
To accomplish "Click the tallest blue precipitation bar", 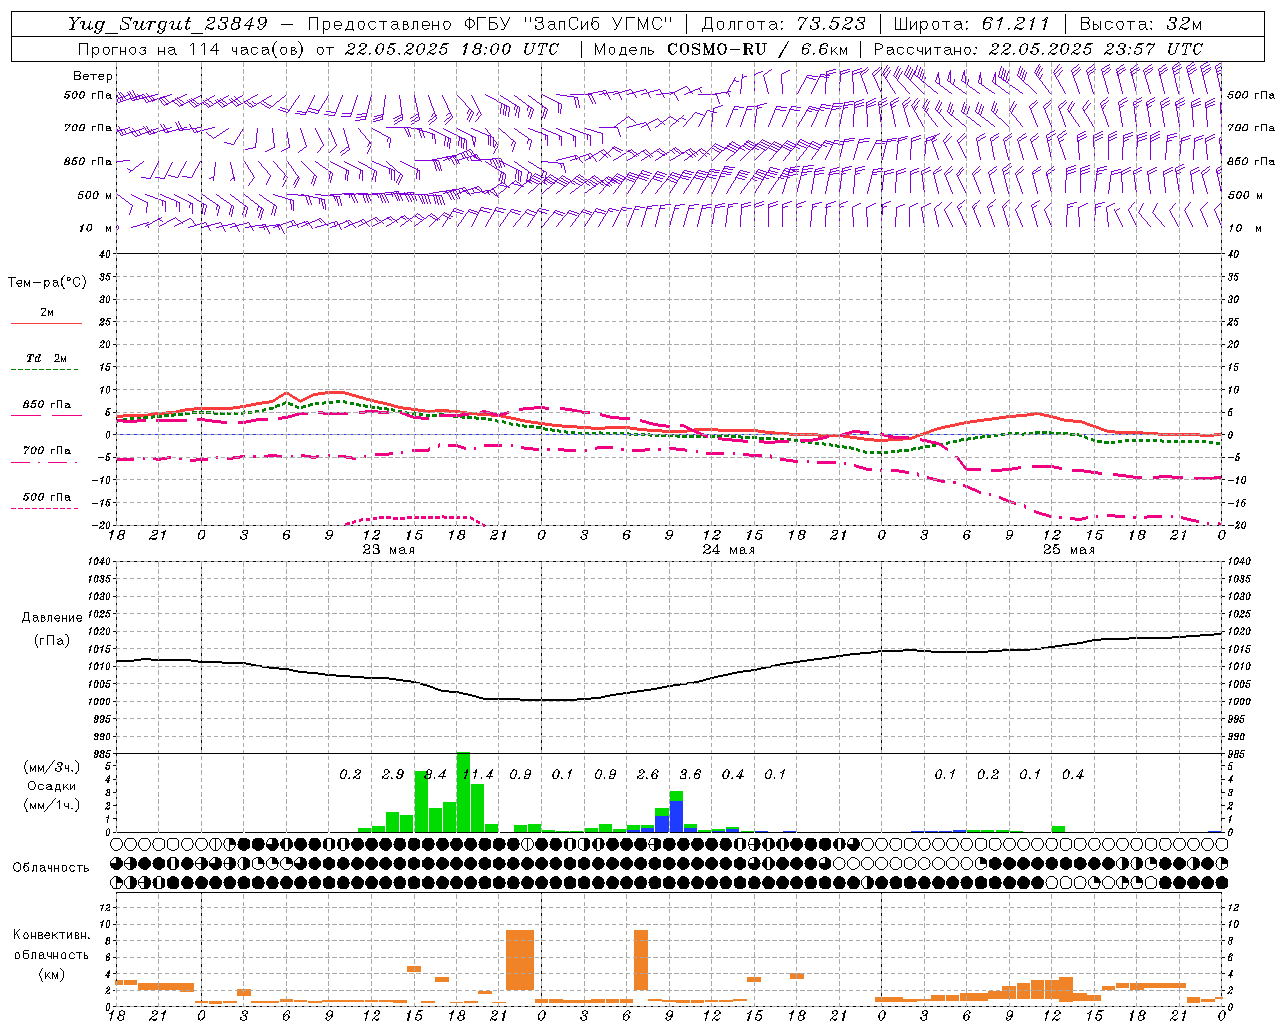I will 676,817.
